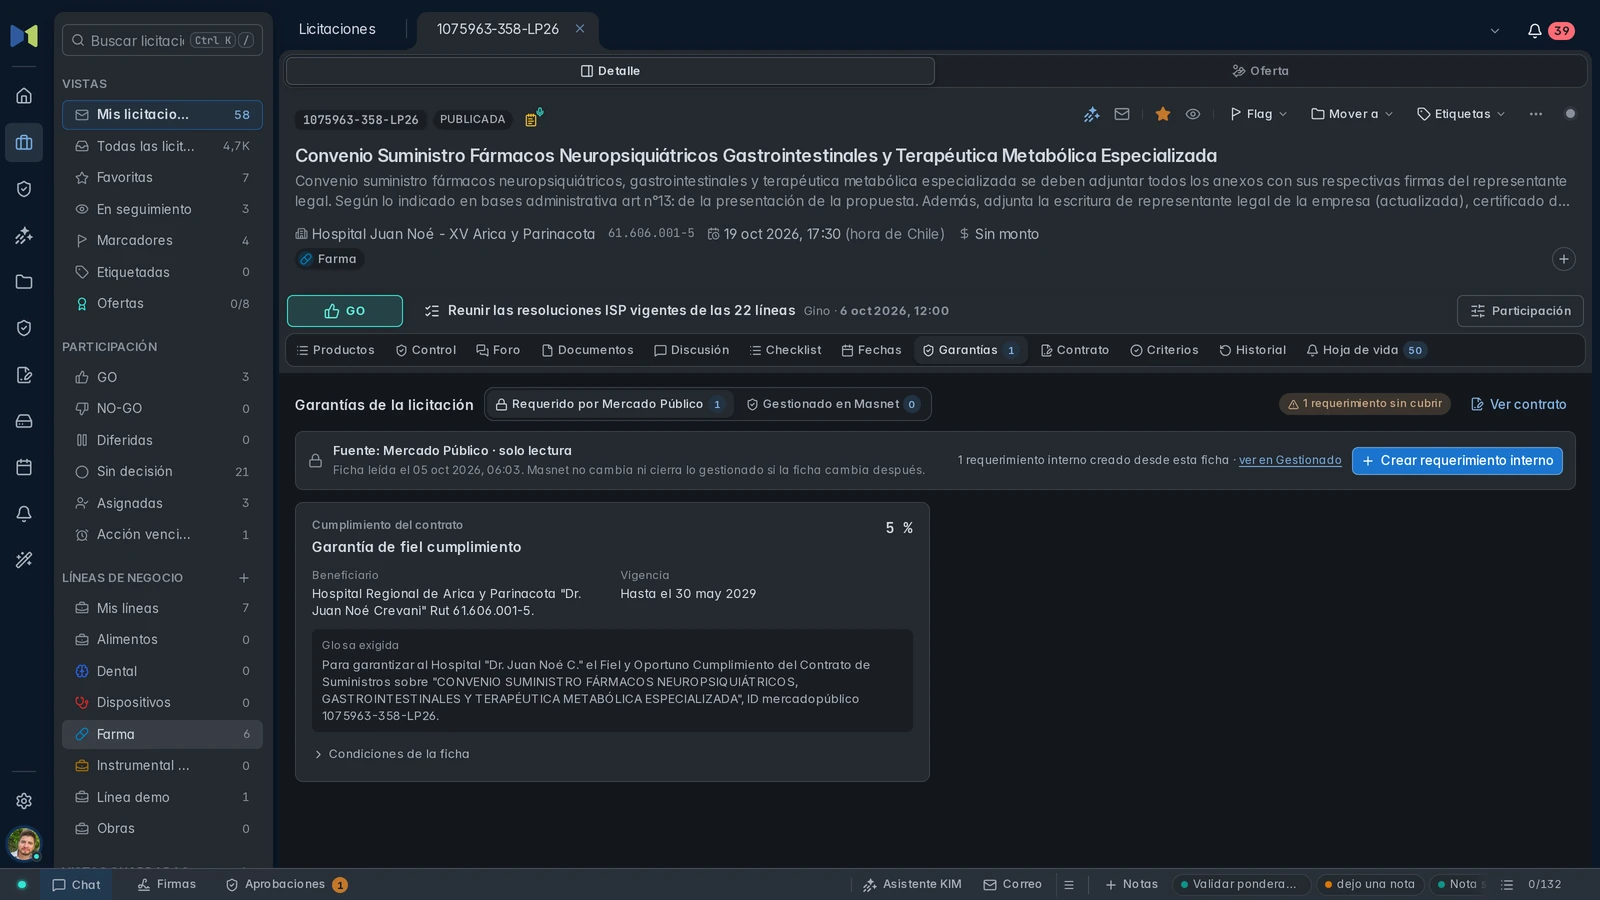Expand Condiciones de la ficha
This screenshot has height=900, width=1600.
coord(391,754)
